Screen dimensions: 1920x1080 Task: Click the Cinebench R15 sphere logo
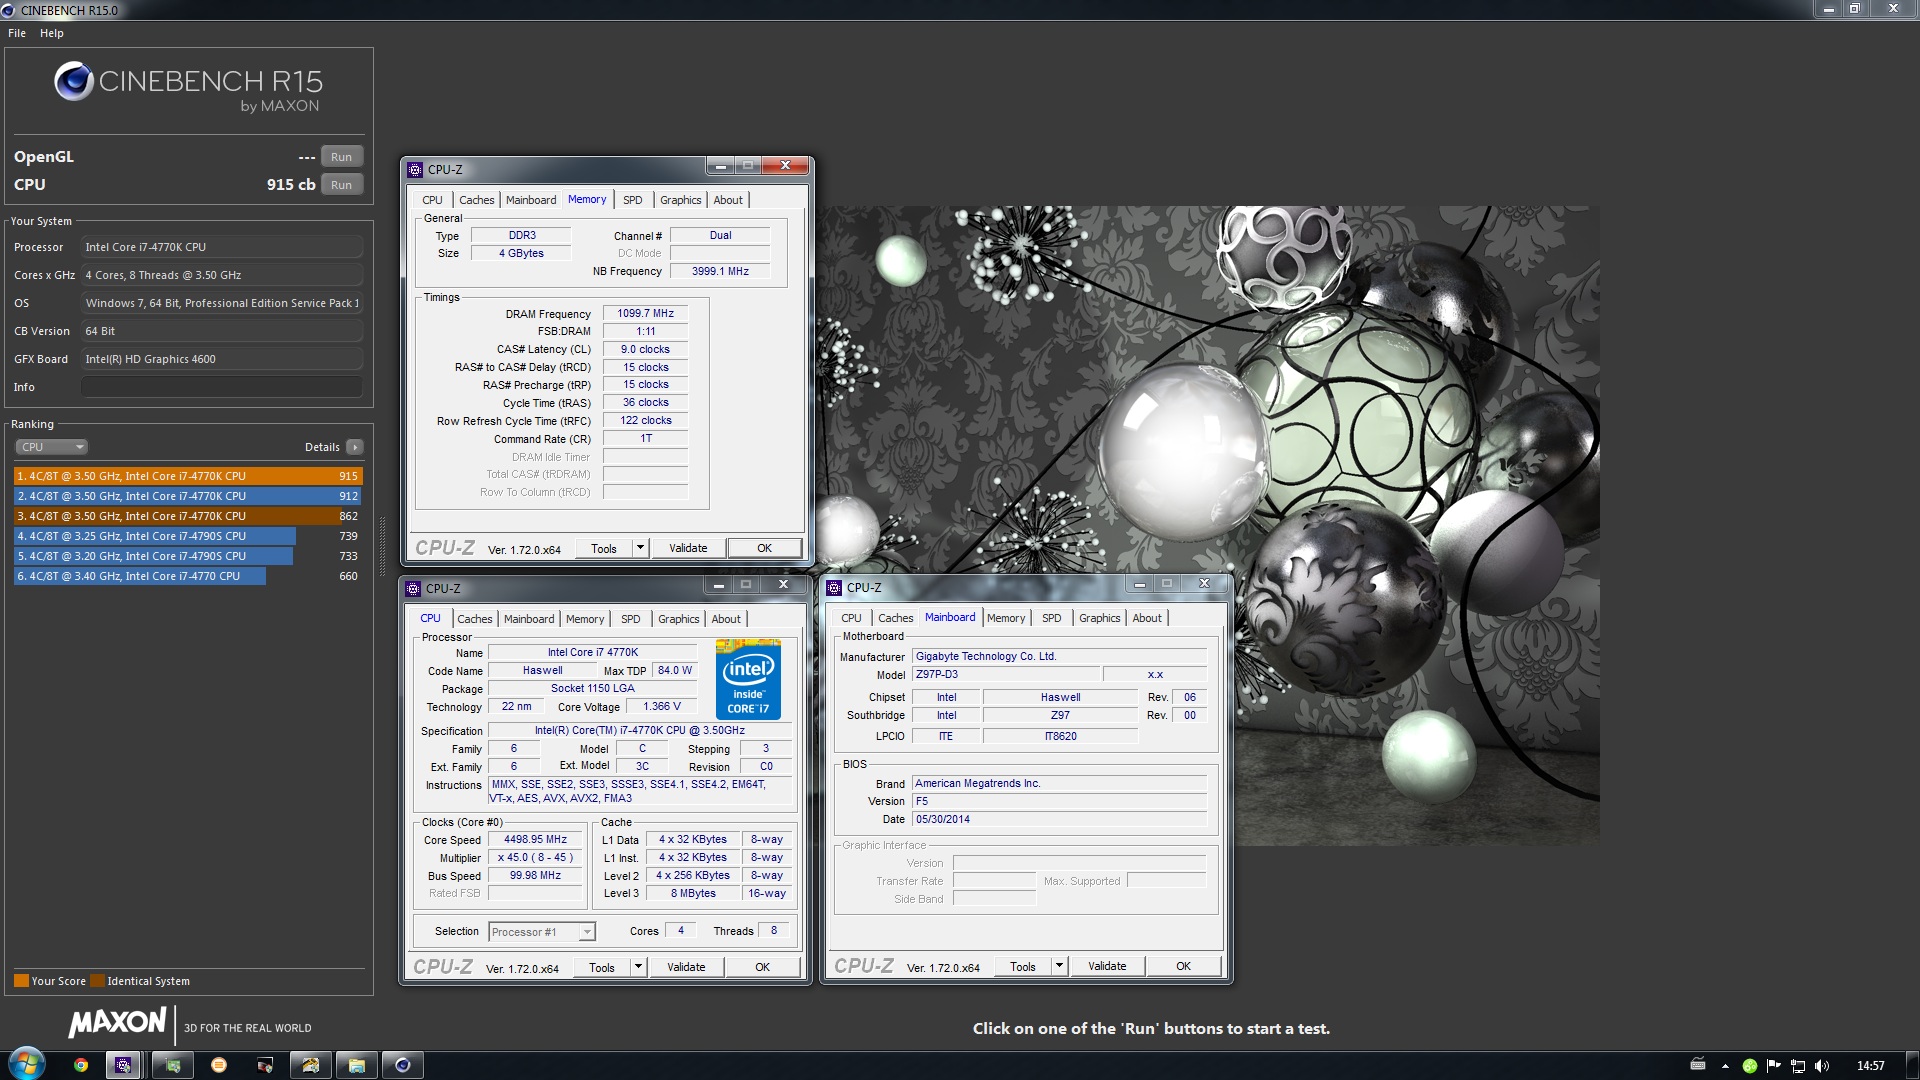coord(73,81)
